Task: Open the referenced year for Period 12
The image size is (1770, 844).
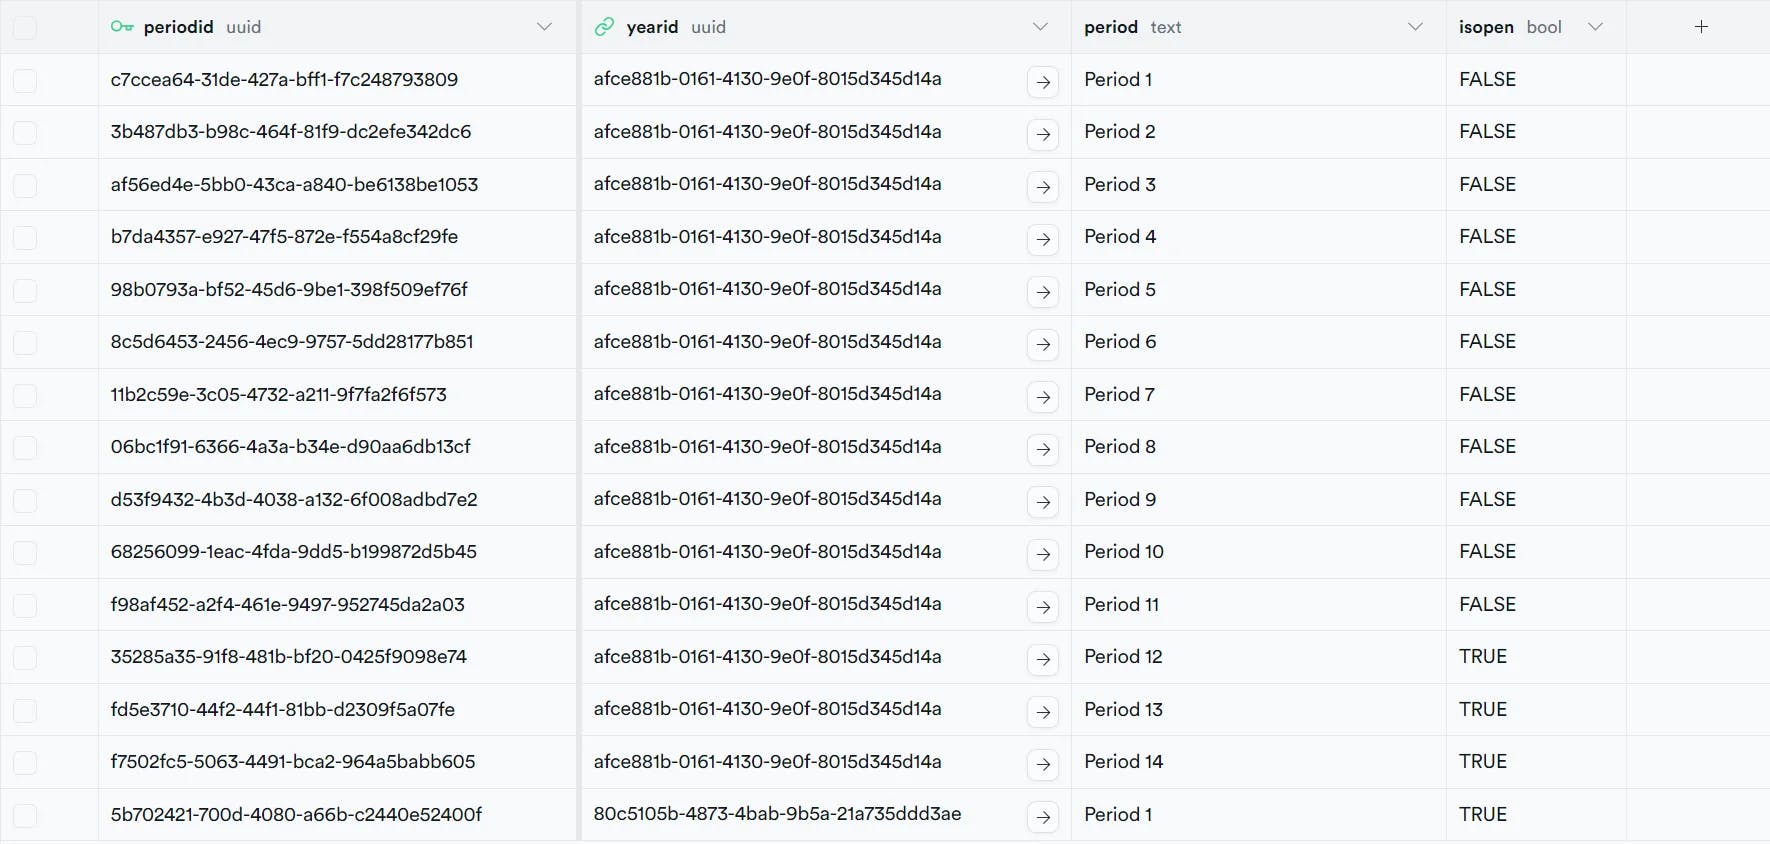Action: coord(1043,659)
